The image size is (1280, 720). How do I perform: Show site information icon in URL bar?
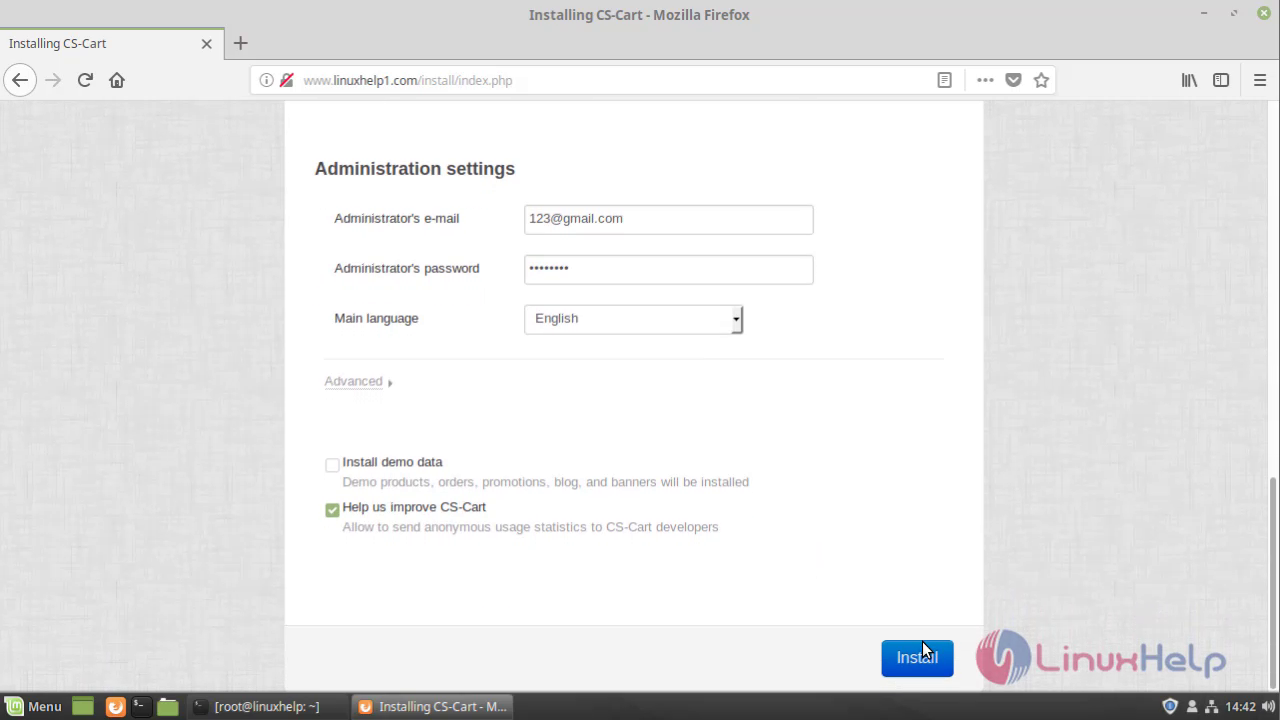click(x=266, y=80)
